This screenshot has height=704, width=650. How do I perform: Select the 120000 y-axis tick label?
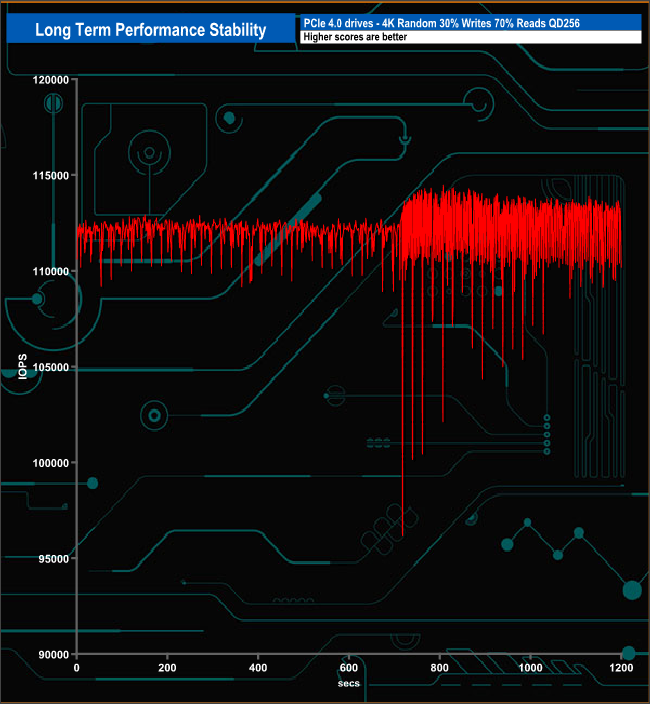[47, 80]
